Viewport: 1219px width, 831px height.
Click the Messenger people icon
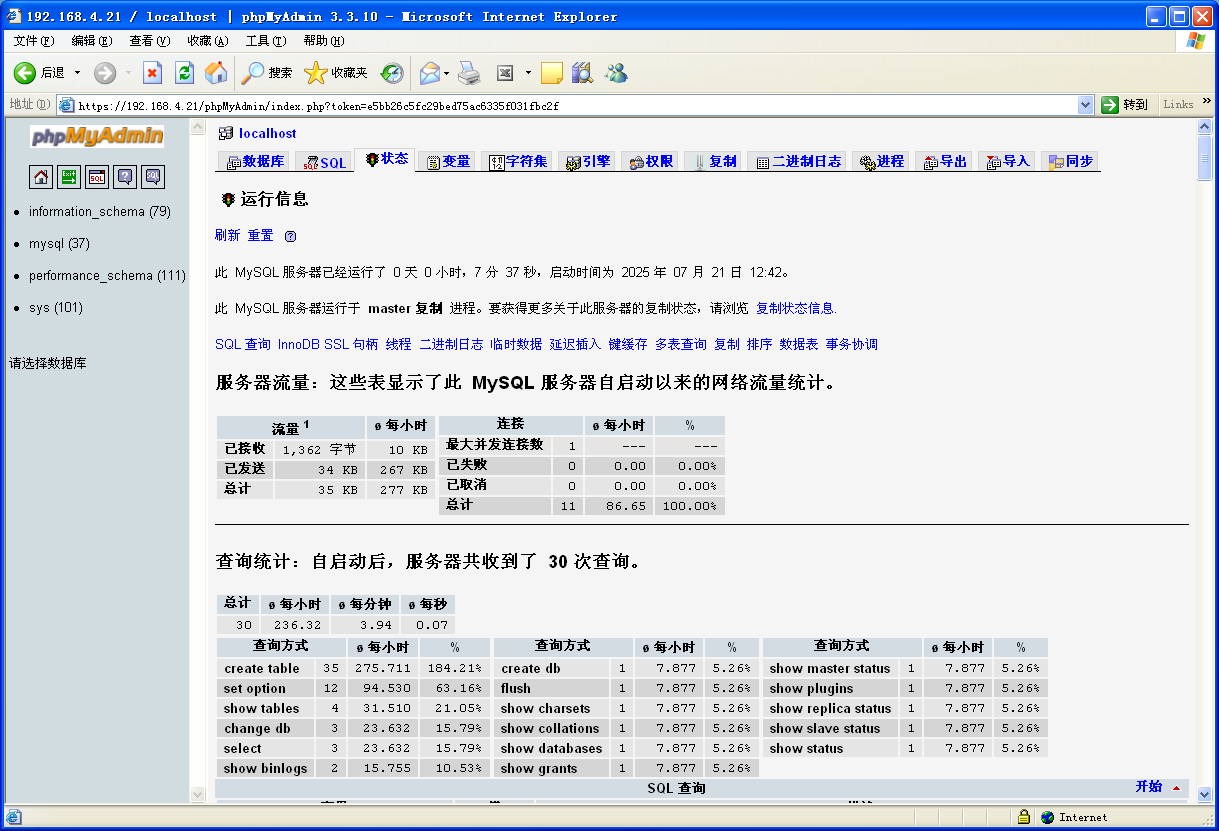616,73
